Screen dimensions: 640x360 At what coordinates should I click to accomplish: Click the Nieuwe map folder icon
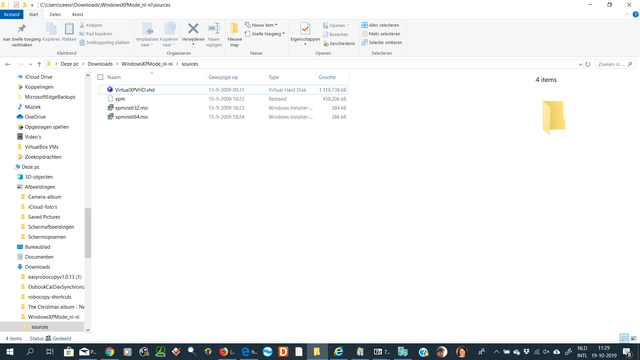coord(234,29)
